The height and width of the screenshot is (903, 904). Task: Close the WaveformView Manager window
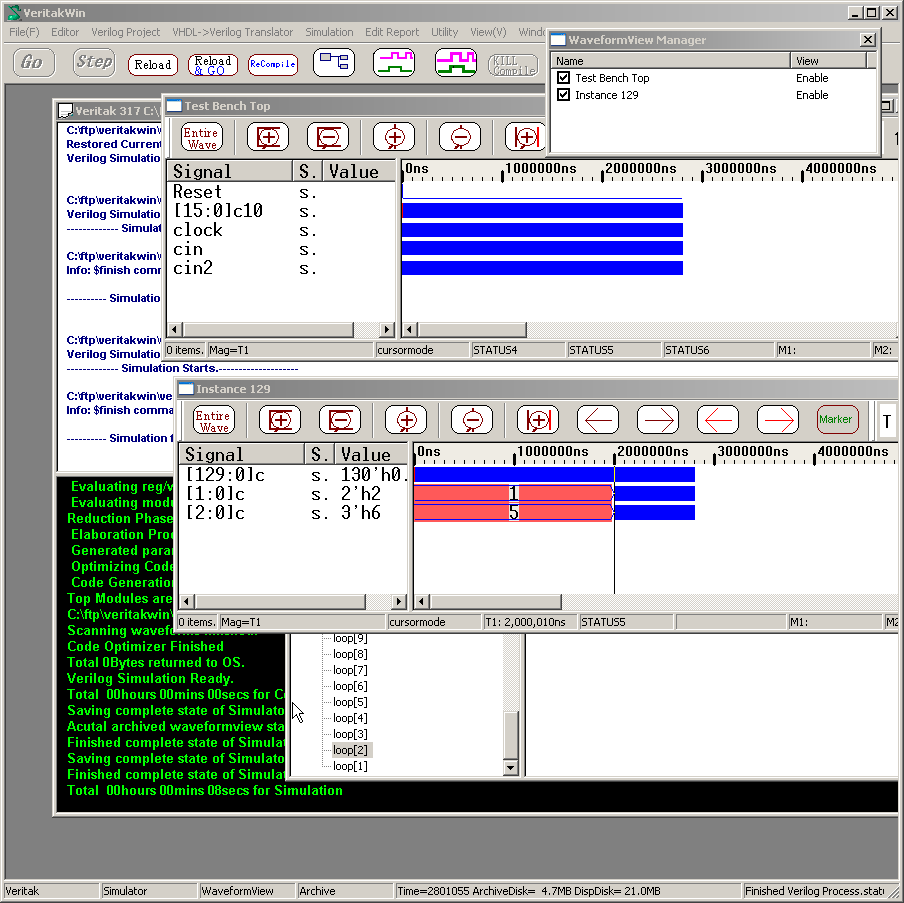coord(868,40)
